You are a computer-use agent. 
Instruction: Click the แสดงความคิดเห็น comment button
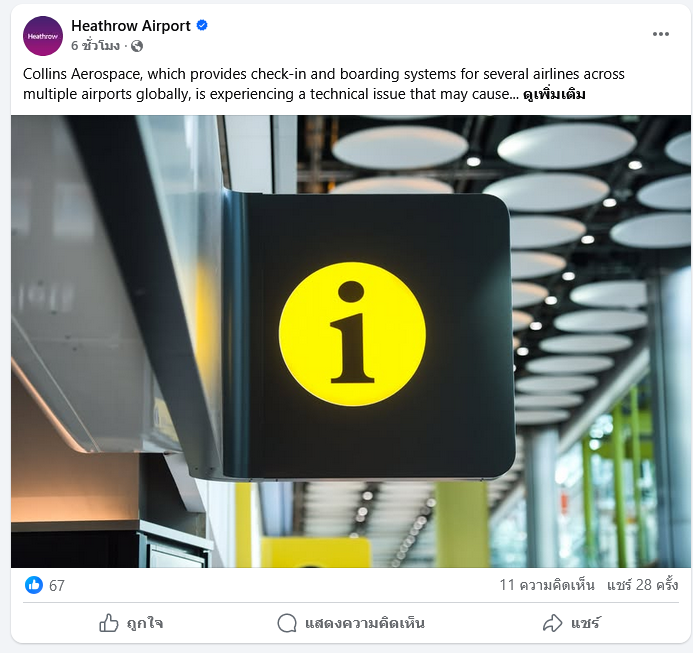pos(351,623)
